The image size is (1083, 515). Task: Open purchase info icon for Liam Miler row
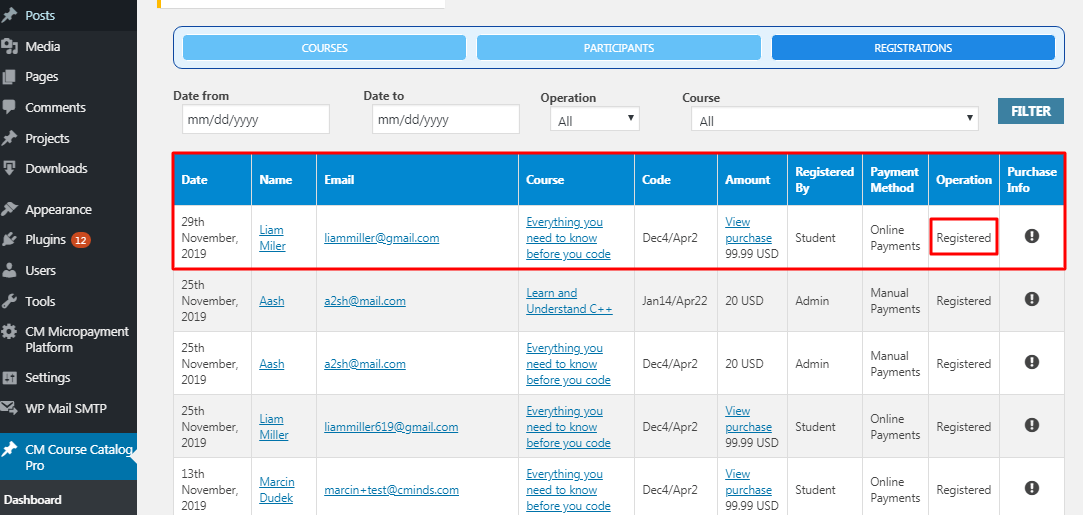[1032, 236]
